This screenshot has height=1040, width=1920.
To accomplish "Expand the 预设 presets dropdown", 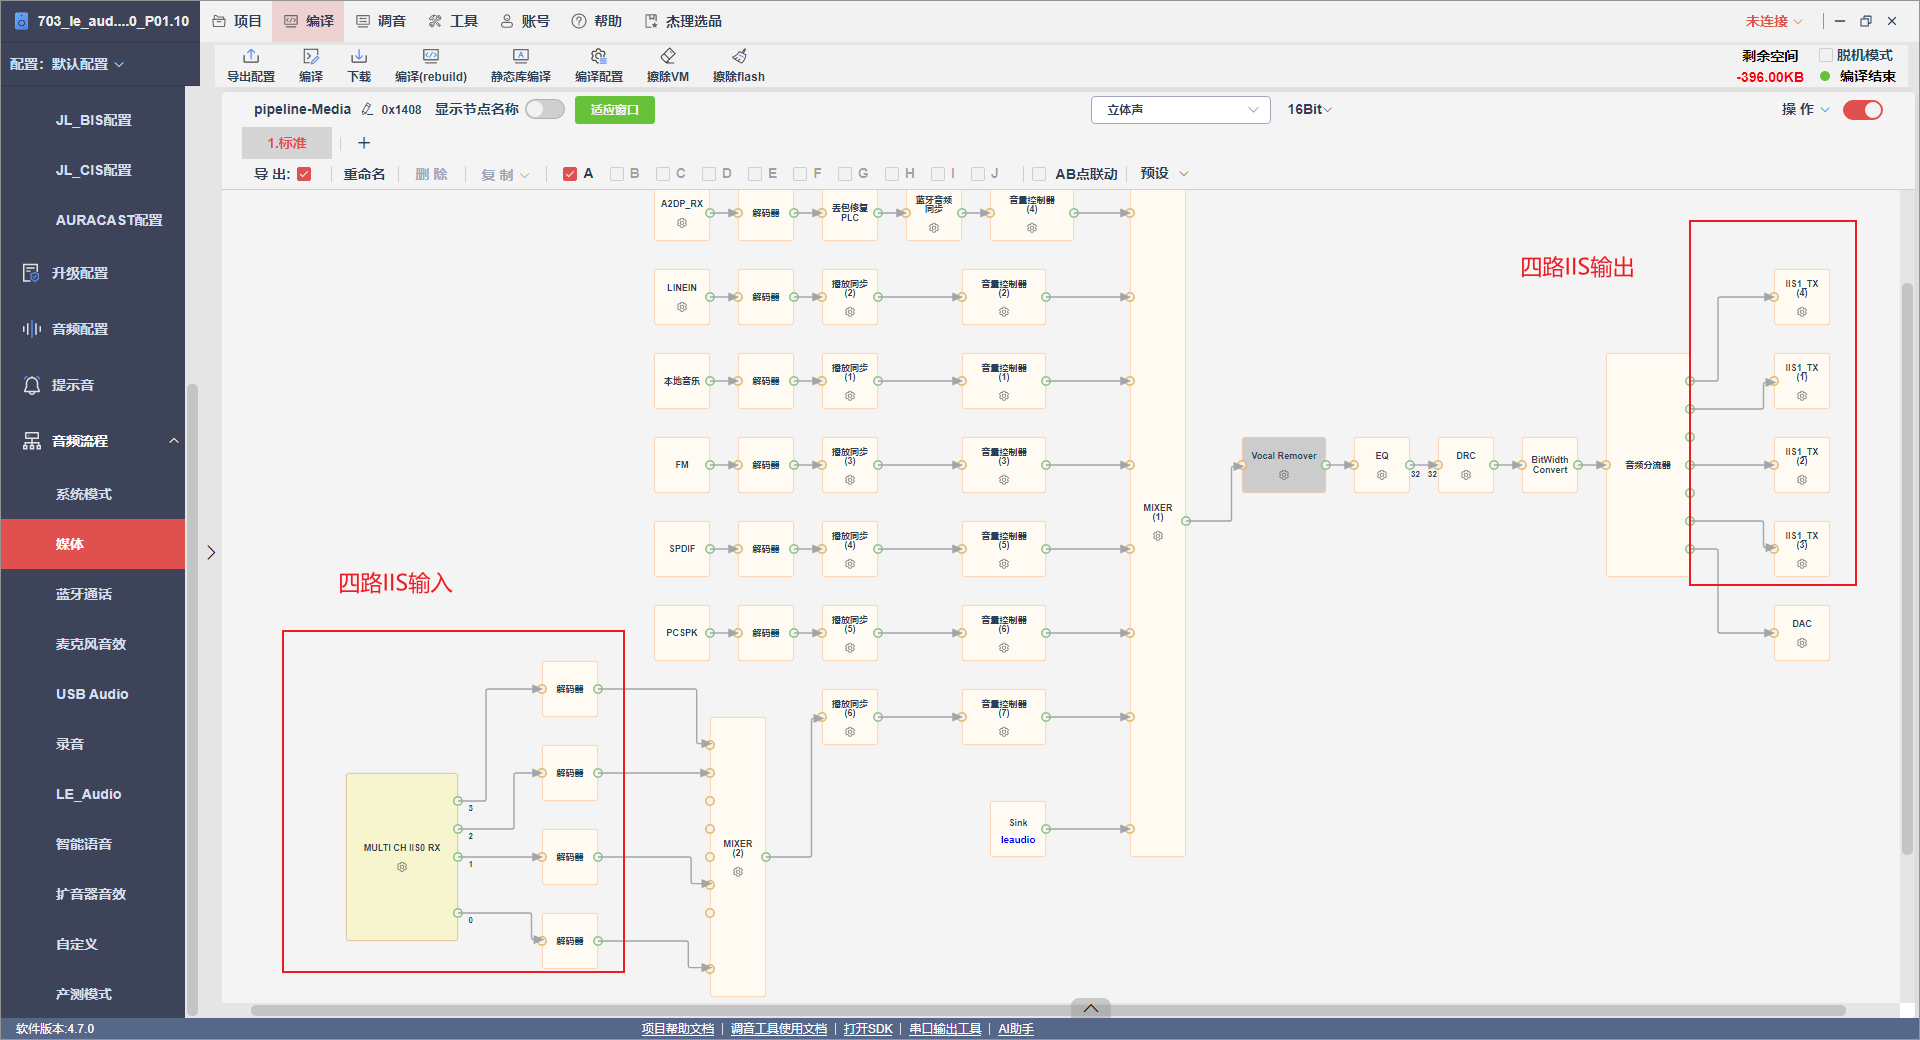I will tap(1164, 173).
